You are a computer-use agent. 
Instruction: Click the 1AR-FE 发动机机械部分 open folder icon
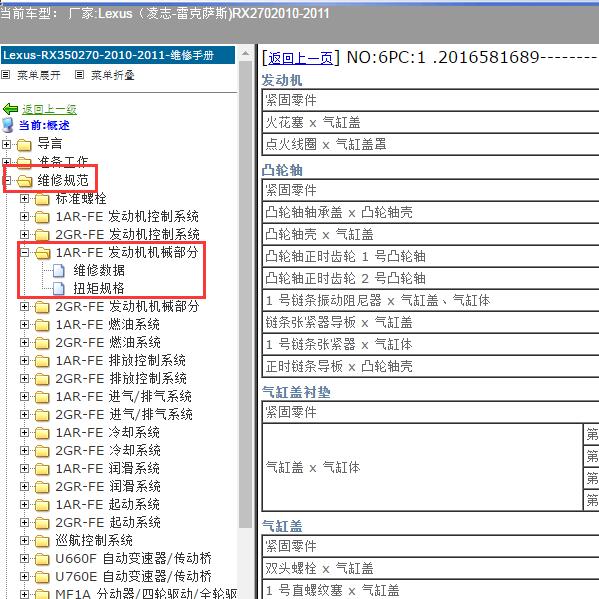[x=43, y=253]
